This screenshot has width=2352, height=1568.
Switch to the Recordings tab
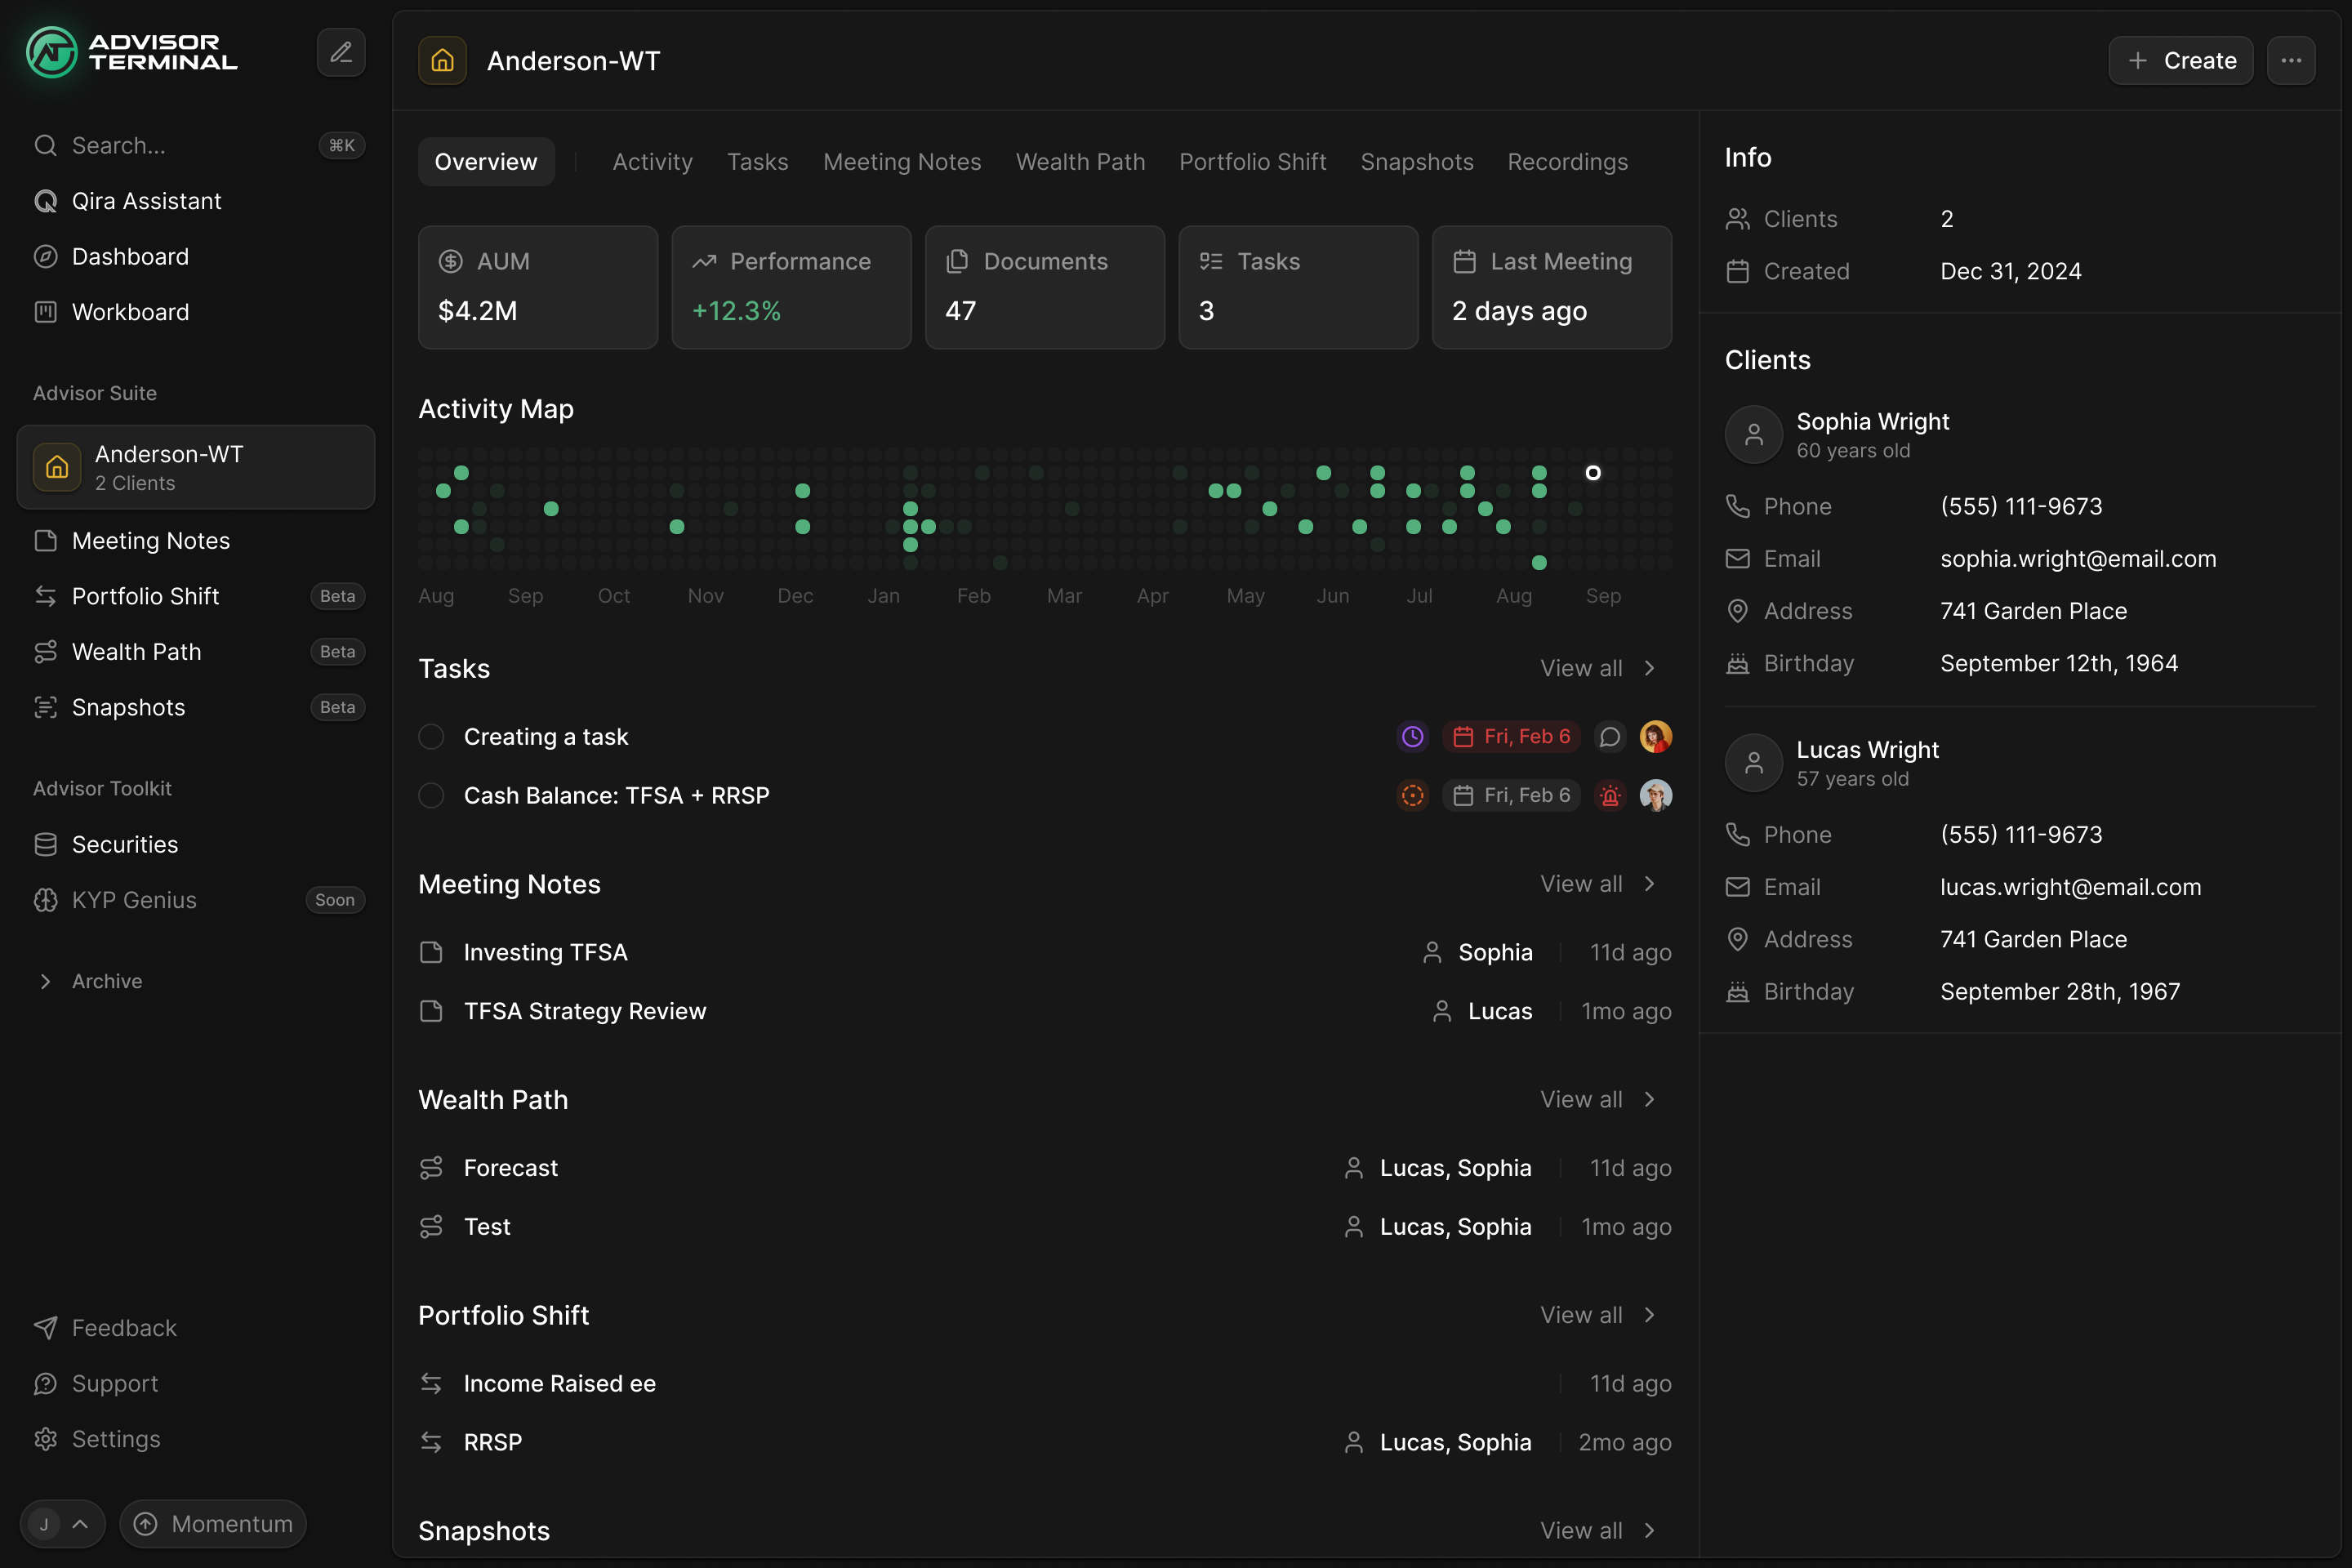click(x=1567, y=162)
